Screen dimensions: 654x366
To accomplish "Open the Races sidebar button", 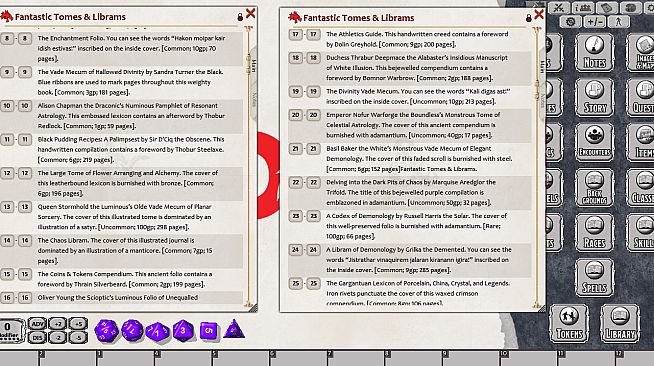I will (x=594, y=232).
